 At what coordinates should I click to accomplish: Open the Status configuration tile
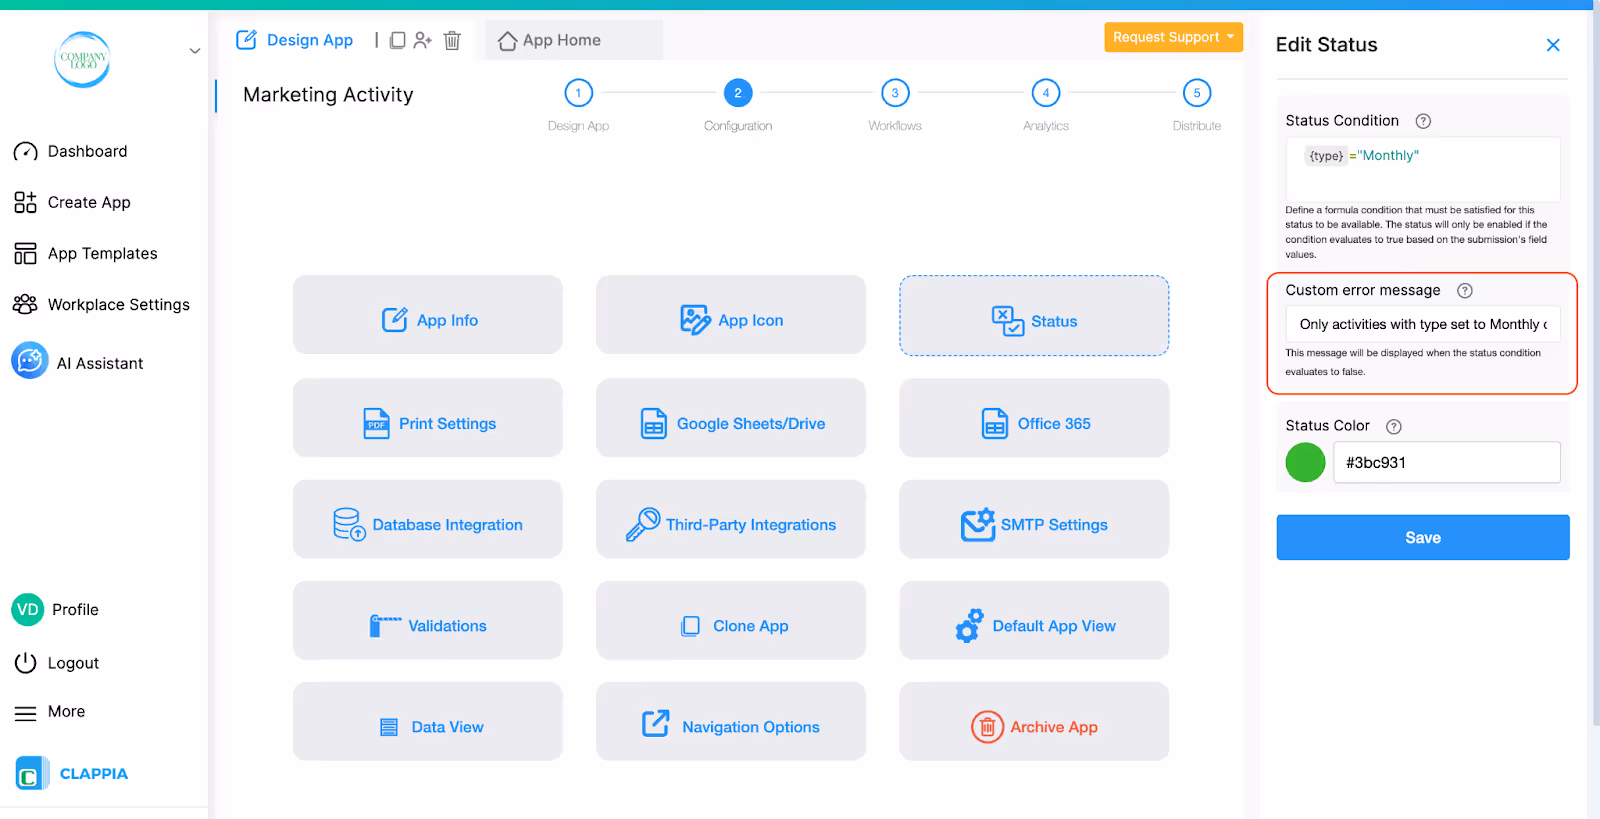click(1034, 316)
